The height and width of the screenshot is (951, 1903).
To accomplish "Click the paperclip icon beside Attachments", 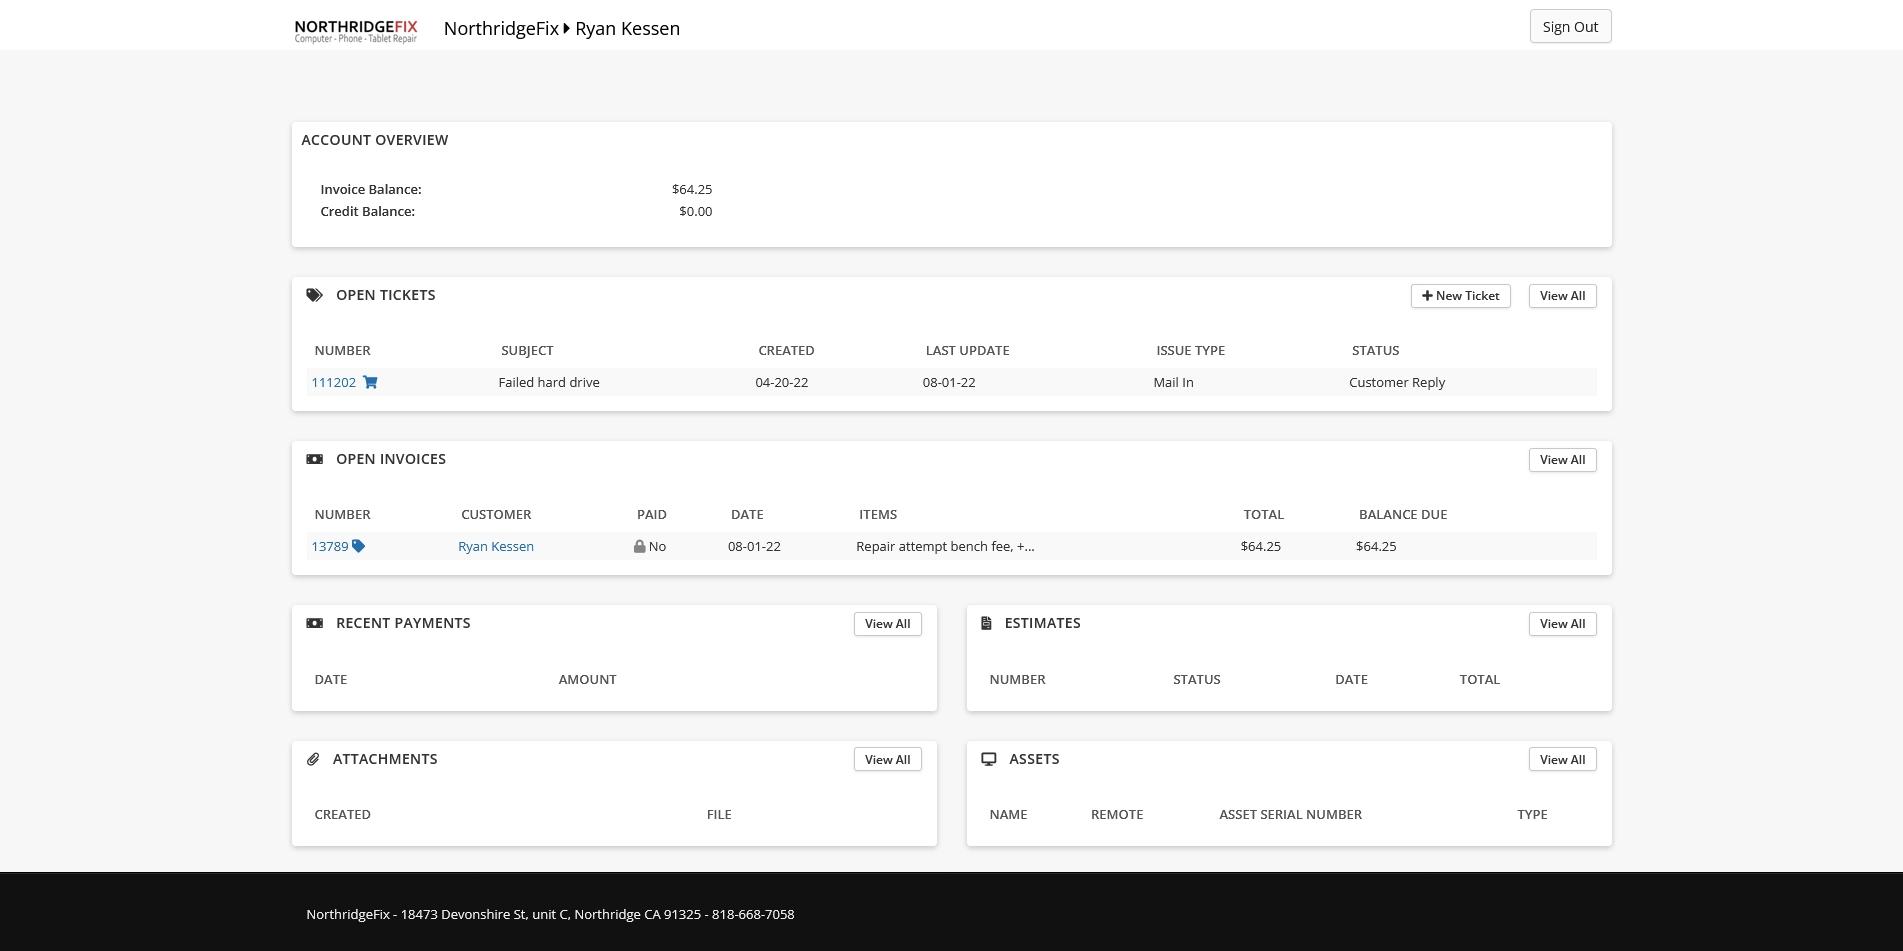I will click(x=313, y=759).
